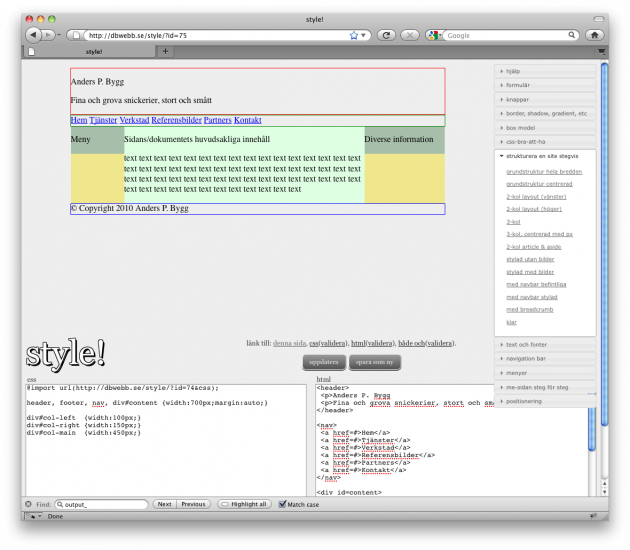Image resolution: width=630 pixels, height=550 pixels.
Task: Open the denna sida link
Action: pyautogui.click(x=289, y=343)
